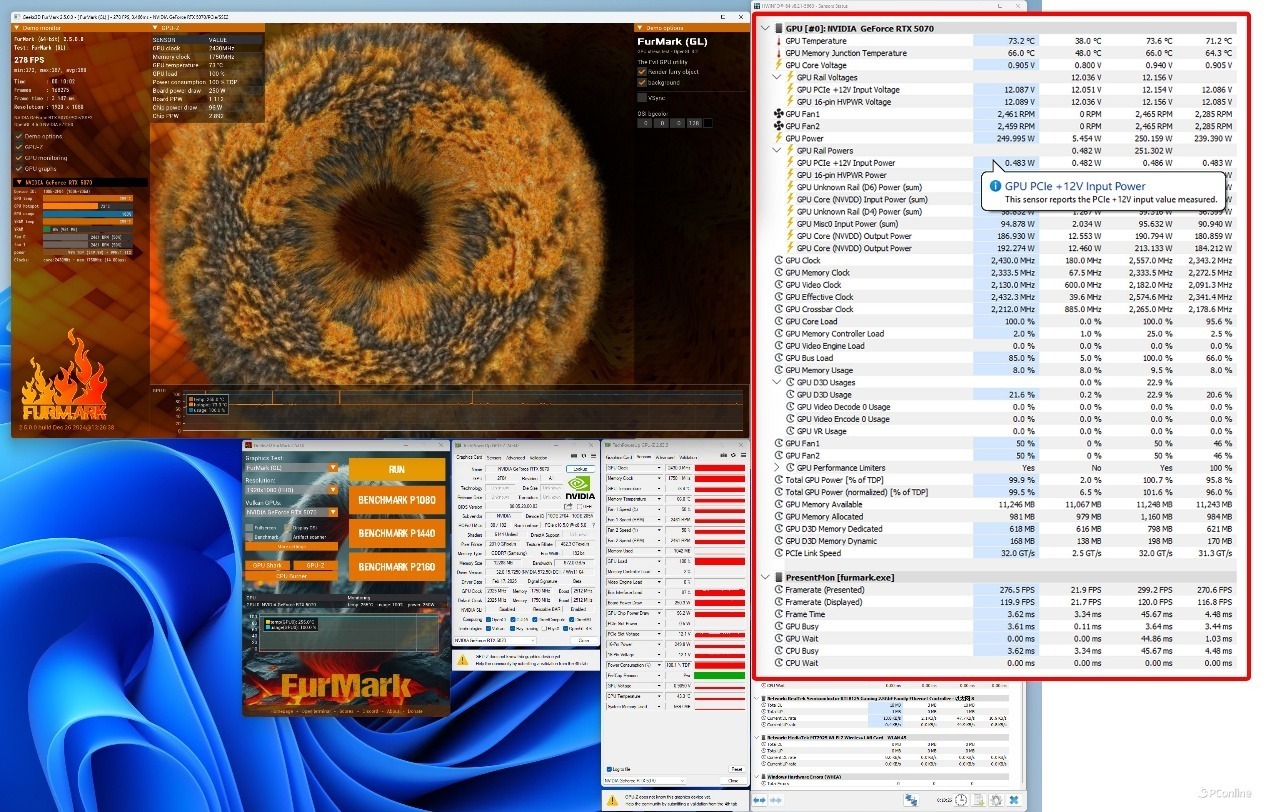Expand the GPU Performance Limiters row
Screen dimensions: 1266x812
tap(777, 468)
